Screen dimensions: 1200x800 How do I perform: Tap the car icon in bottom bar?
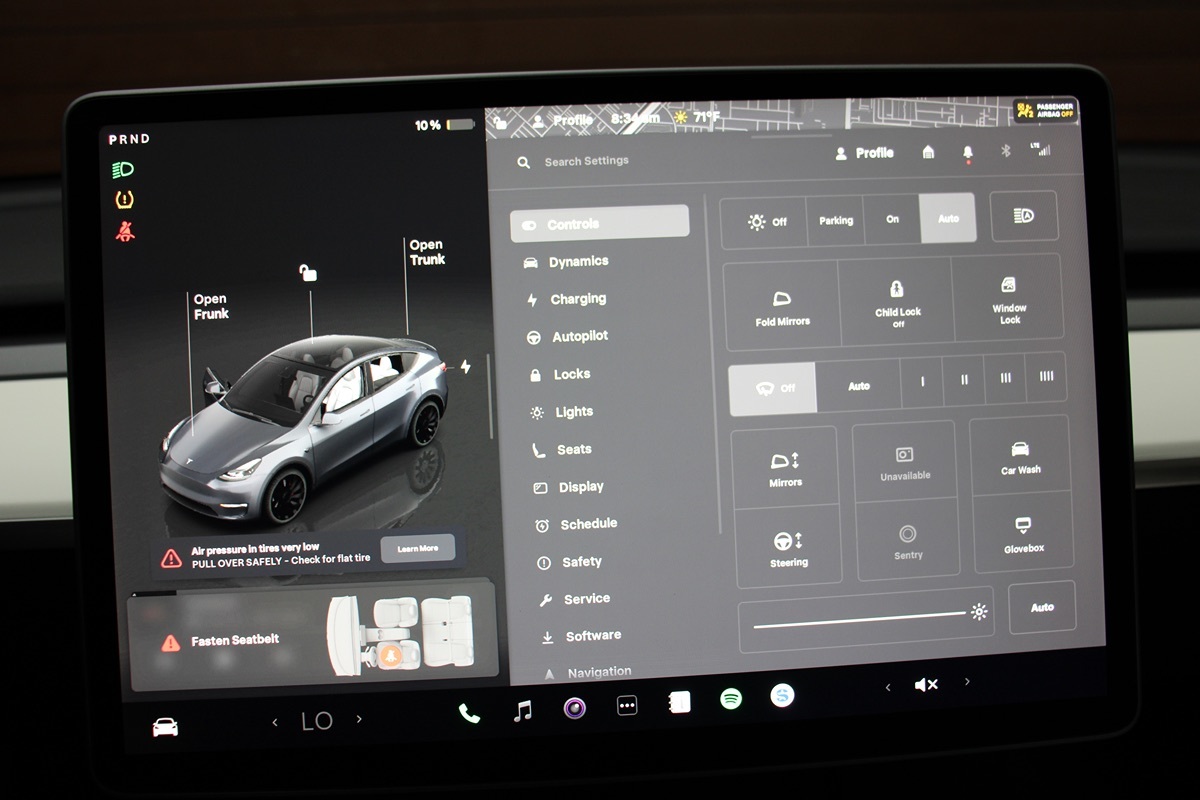[x=165, y=727]
